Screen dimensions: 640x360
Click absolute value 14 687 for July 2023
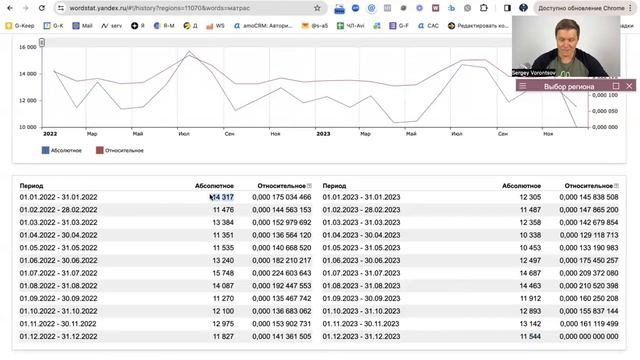[530, 273]
